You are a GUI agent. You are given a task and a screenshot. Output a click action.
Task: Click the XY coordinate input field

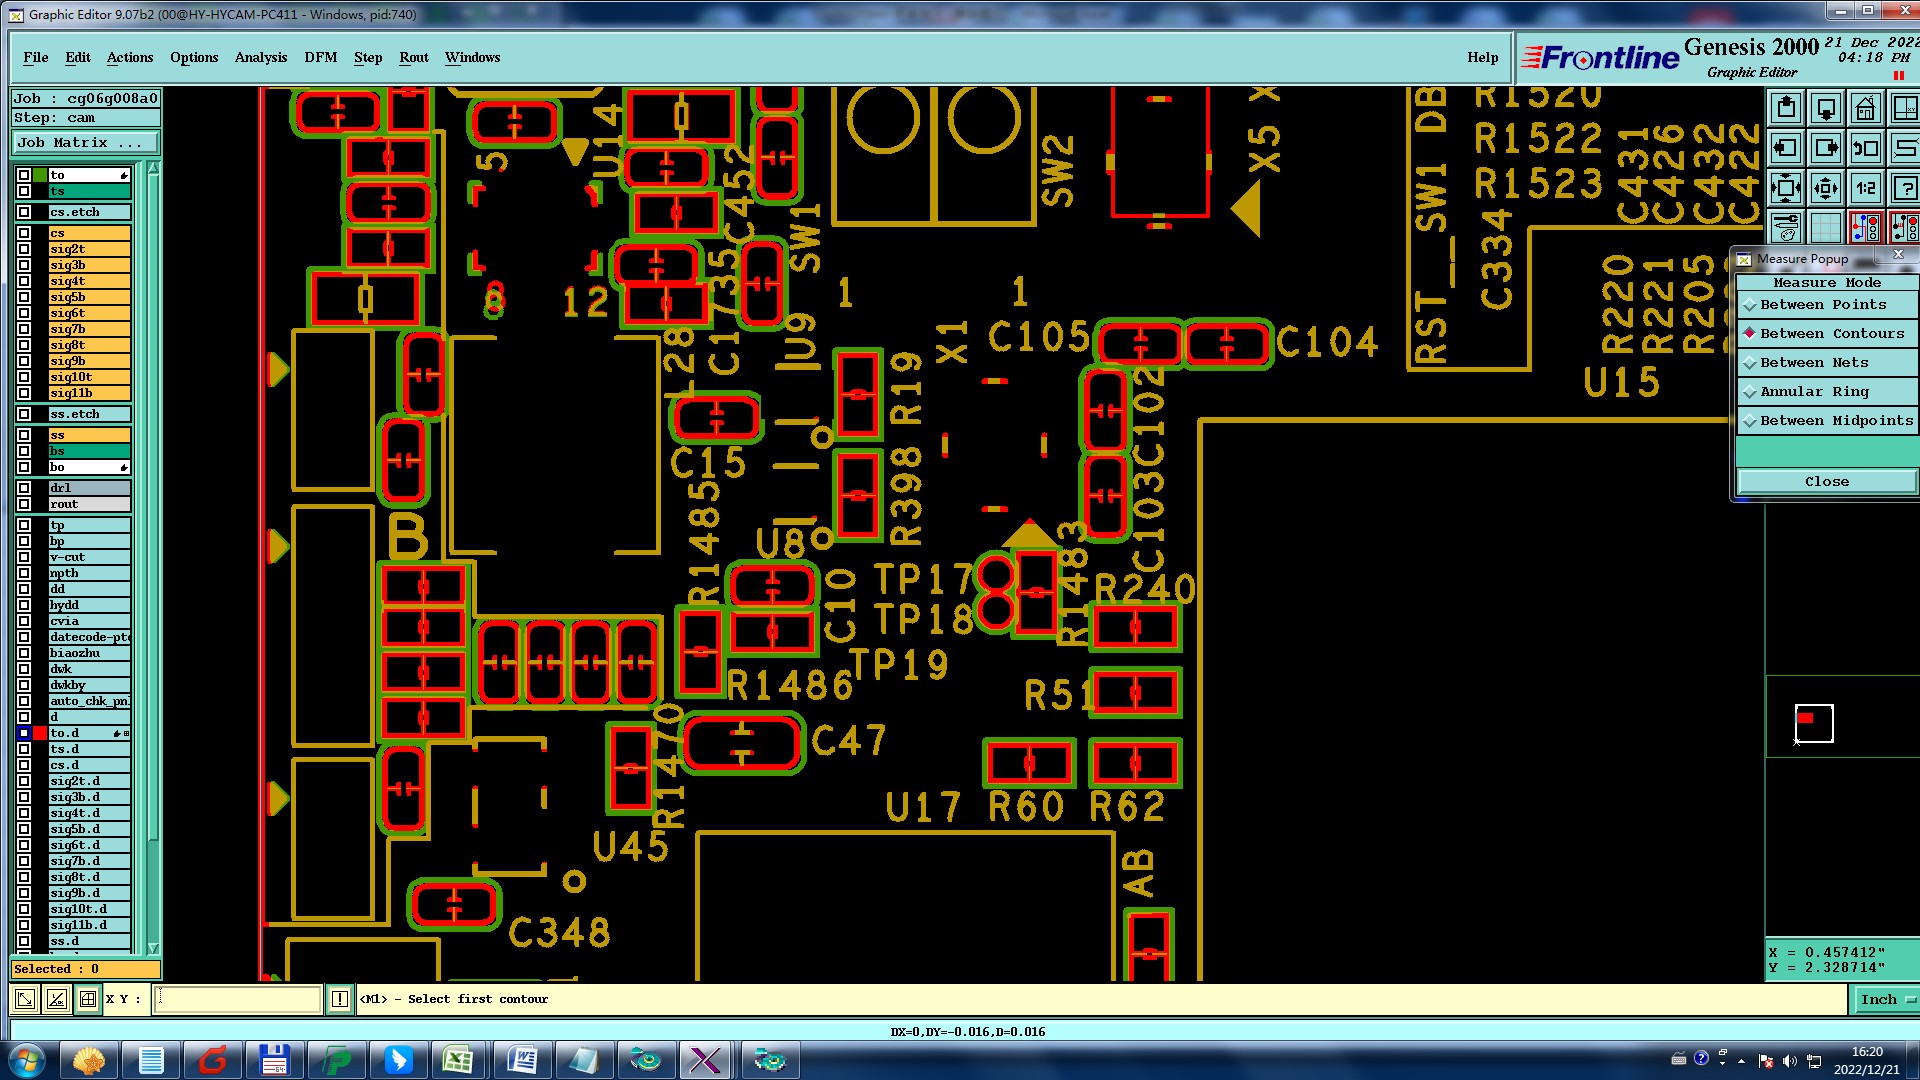tap(237, 999)
